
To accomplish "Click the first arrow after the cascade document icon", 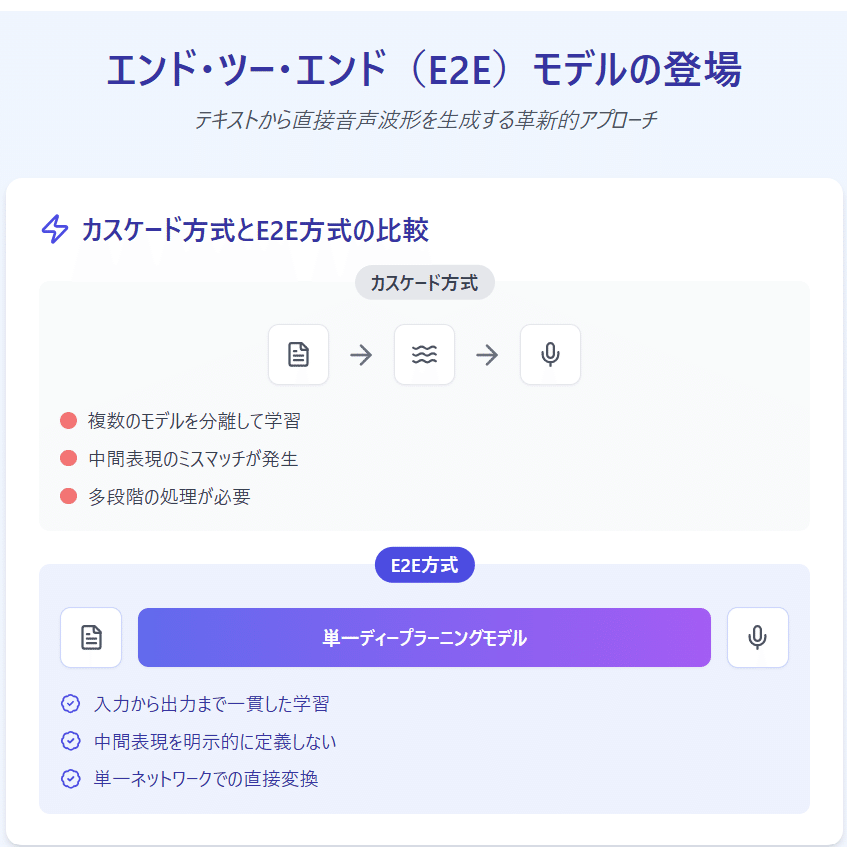I will click(x=361, y=355).
